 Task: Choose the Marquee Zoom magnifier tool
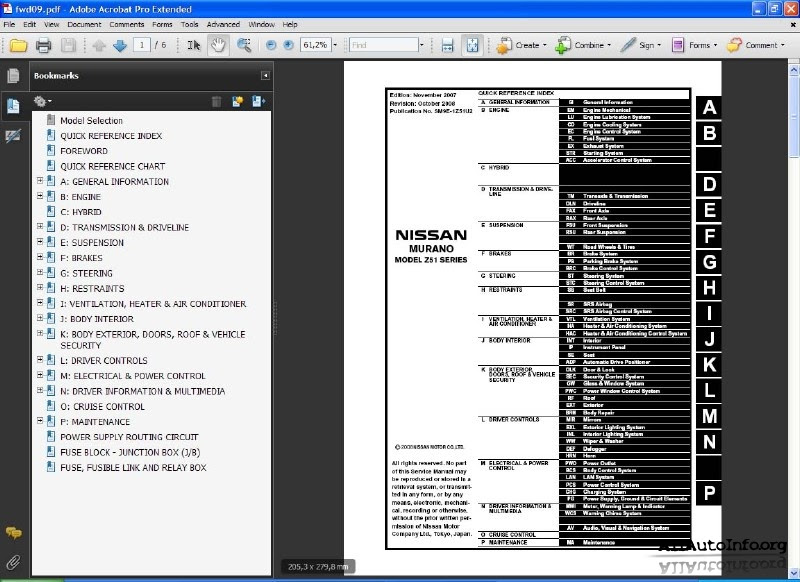pyautogui.click(x=244, y=45)
